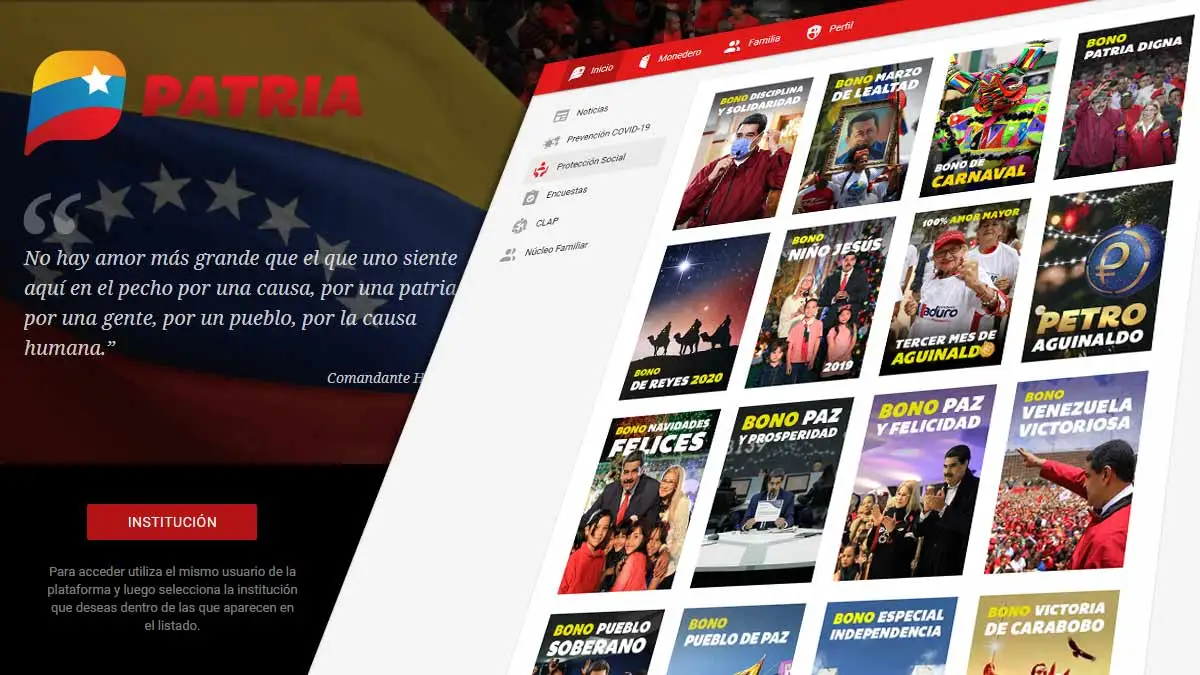
Task: Click the Patria flag speech-bubble logo
Action: [76, 102]
